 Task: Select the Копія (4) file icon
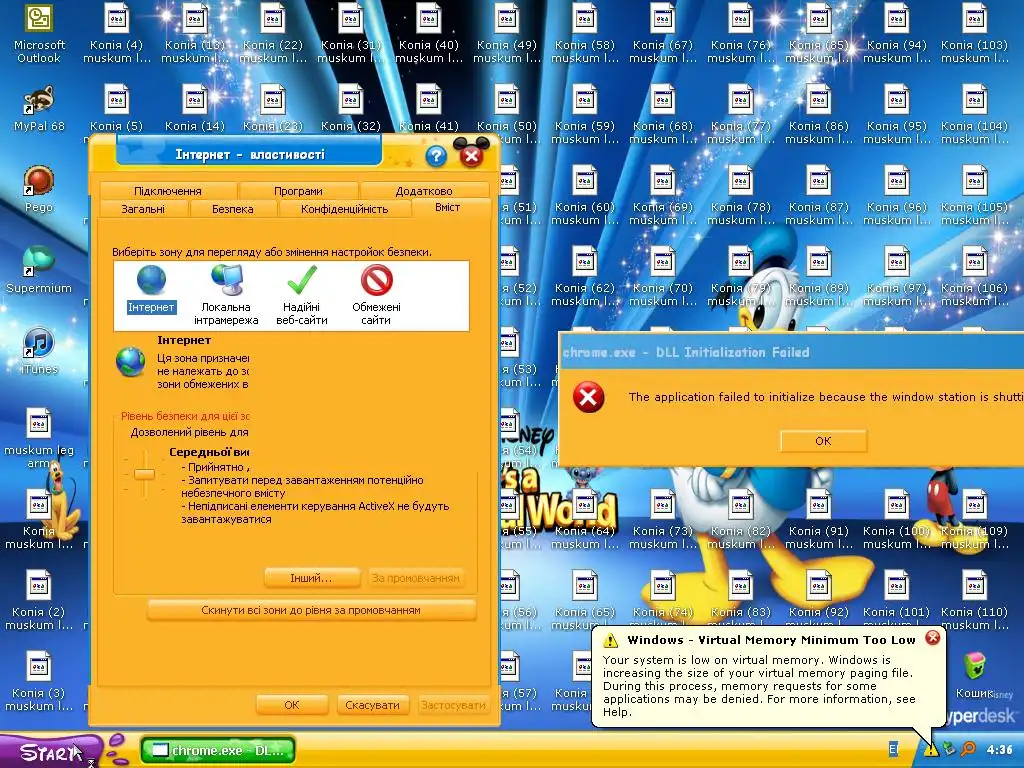117,19
